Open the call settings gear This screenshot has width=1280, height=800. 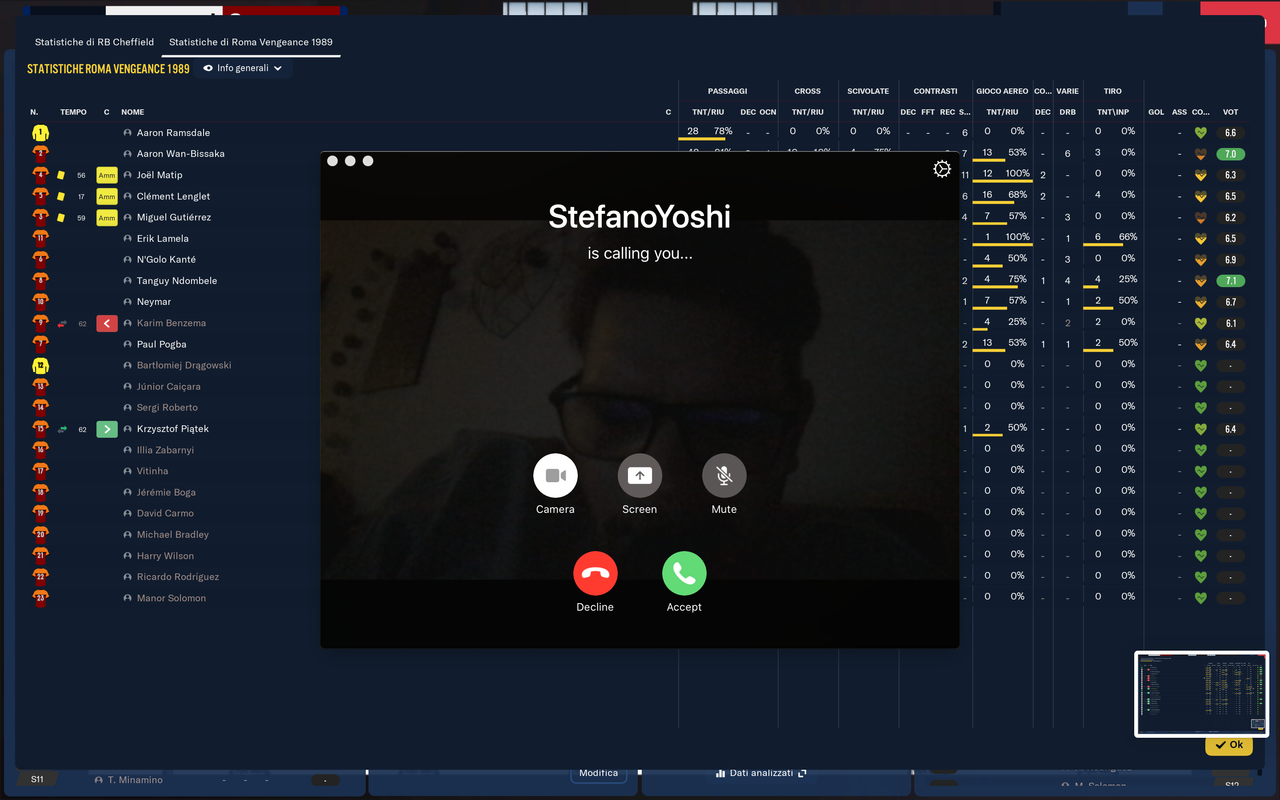coord(941,169)
